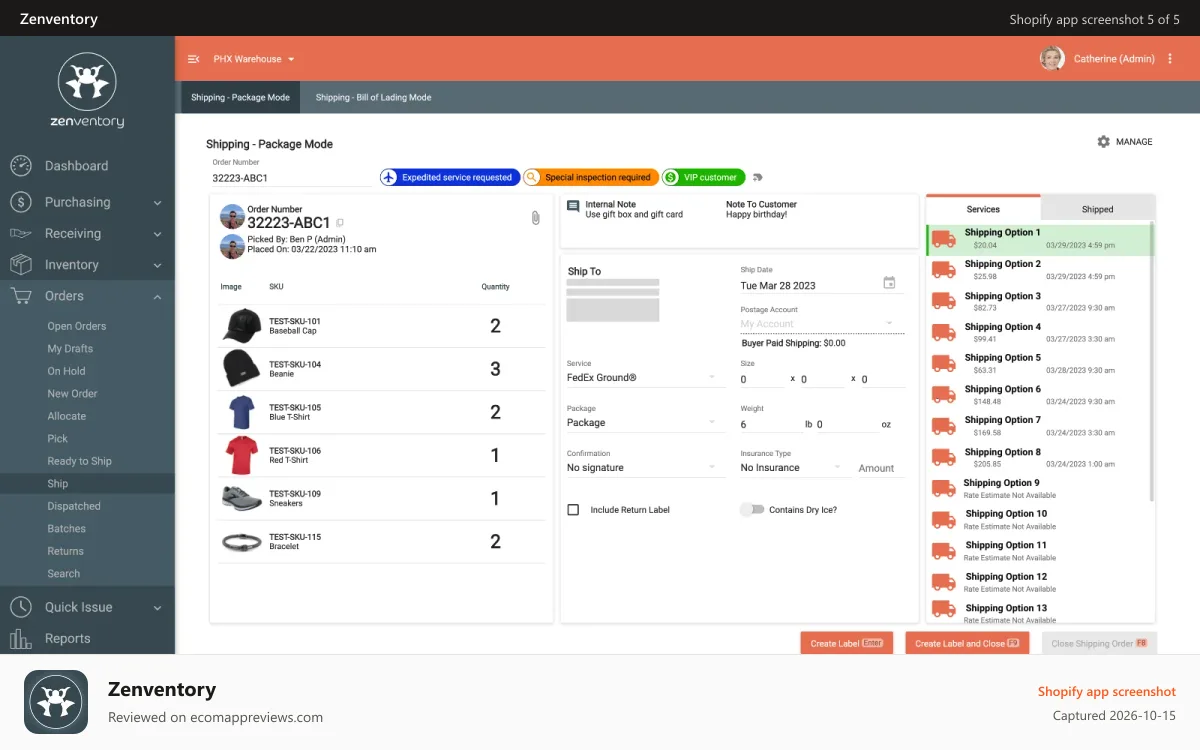Click the VIP customer tag
The width and height of the screenshot is (1200, 750).
click(704, 177)
